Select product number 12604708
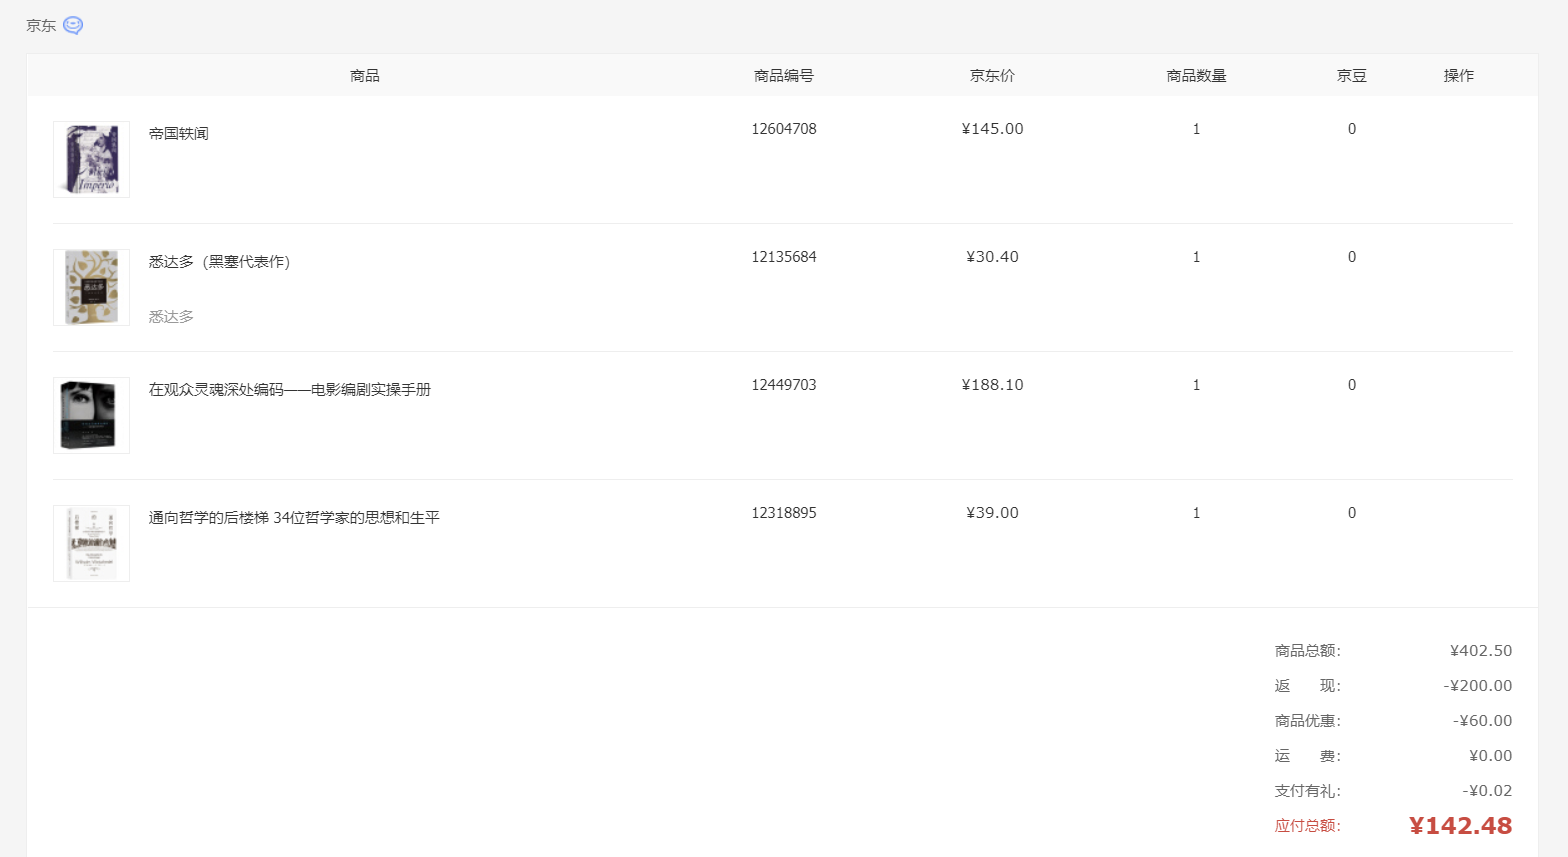Screen dimensions: 1568x857 (784, 129)
